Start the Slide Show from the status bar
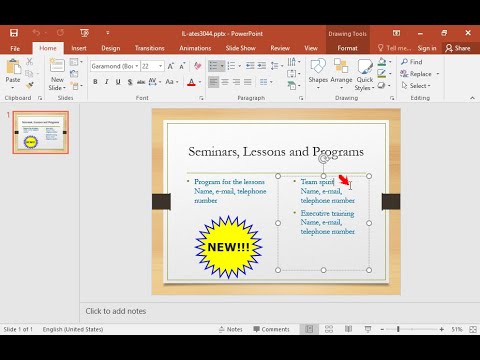Screen dimensions: 480x360 point(368,329)
